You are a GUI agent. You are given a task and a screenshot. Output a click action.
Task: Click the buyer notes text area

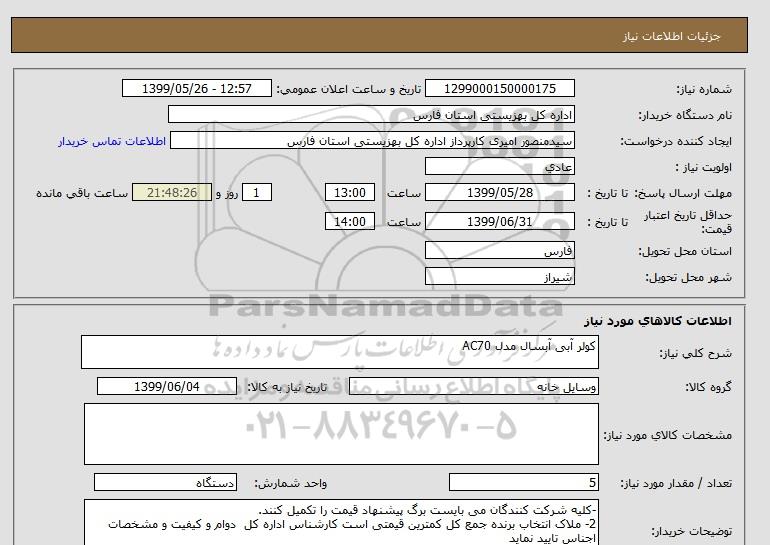tap(341, 523)
